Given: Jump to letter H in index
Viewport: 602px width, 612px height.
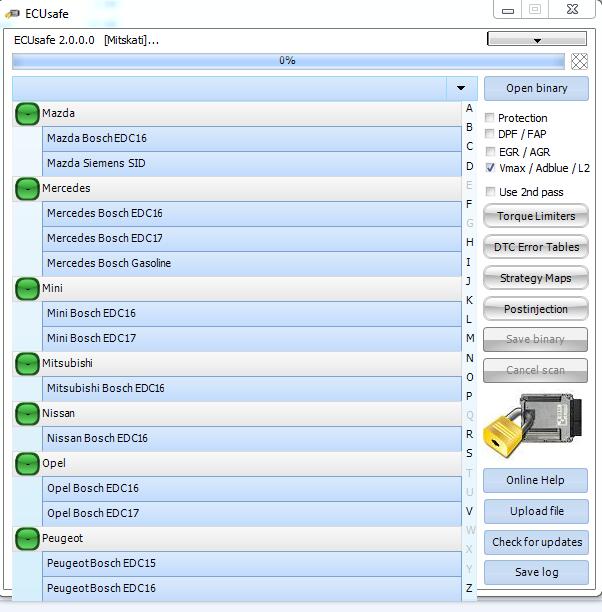Looking at the screenshot, I should tap(469, 242).
